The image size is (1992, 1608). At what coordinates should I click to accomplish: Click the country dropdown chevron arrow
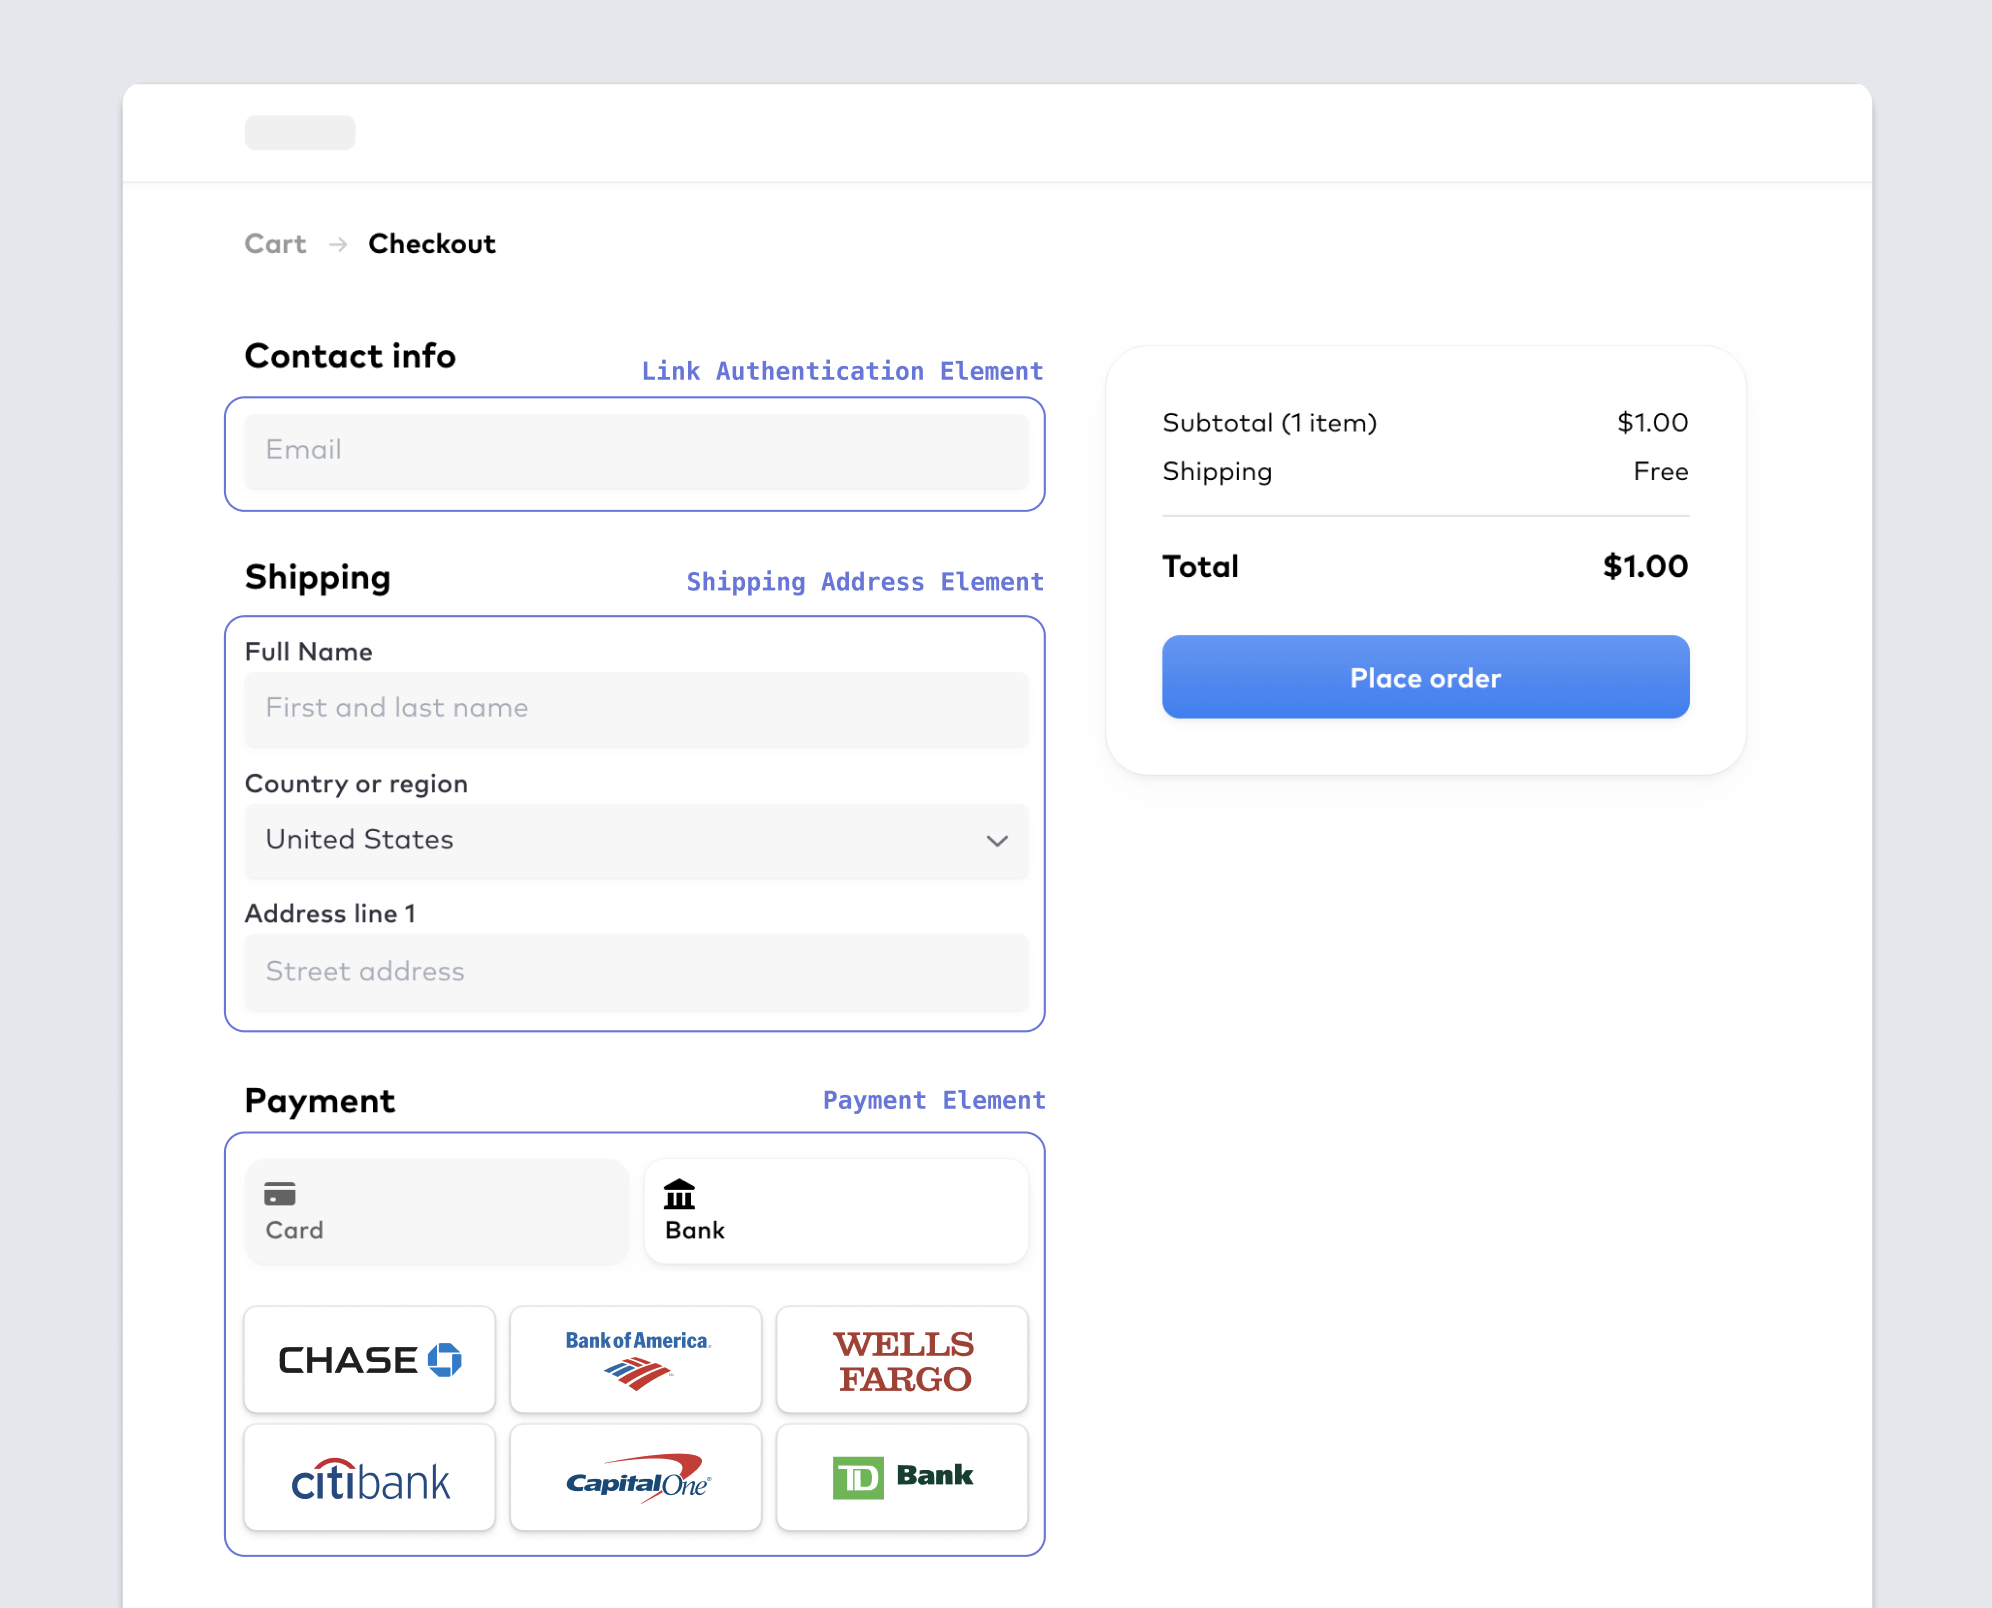[x=997, y=841]
